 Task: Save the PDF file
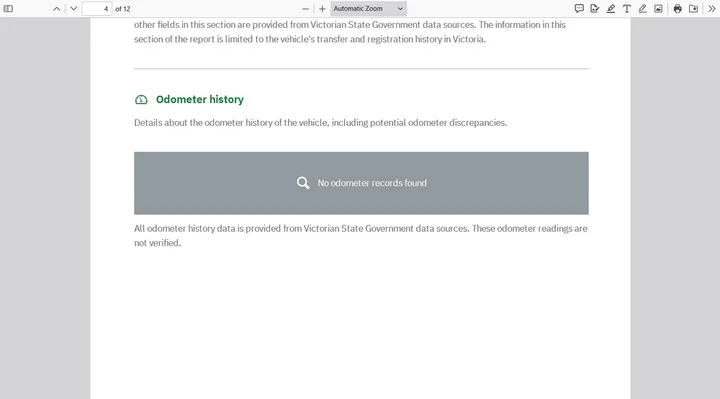pyautogui.click(x=694, y=9)
